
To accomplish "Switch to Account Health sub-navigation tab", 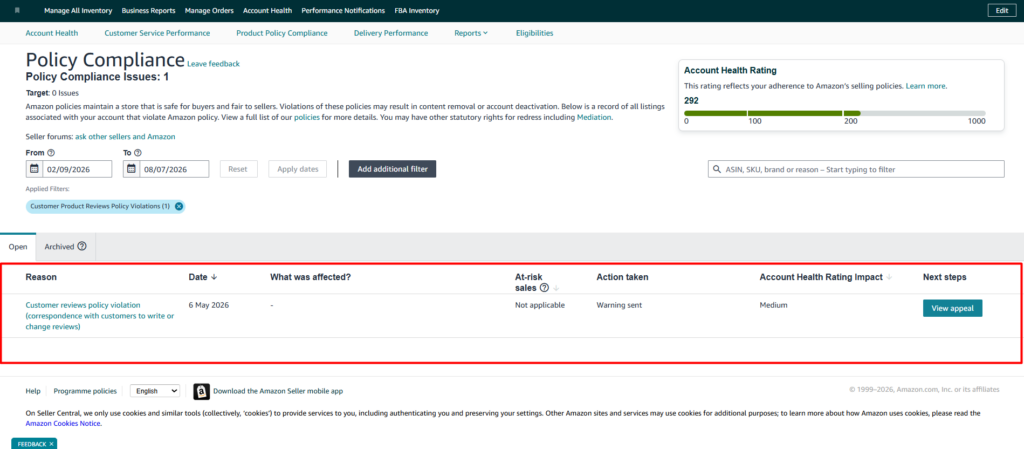I will [x=52, y=33].
